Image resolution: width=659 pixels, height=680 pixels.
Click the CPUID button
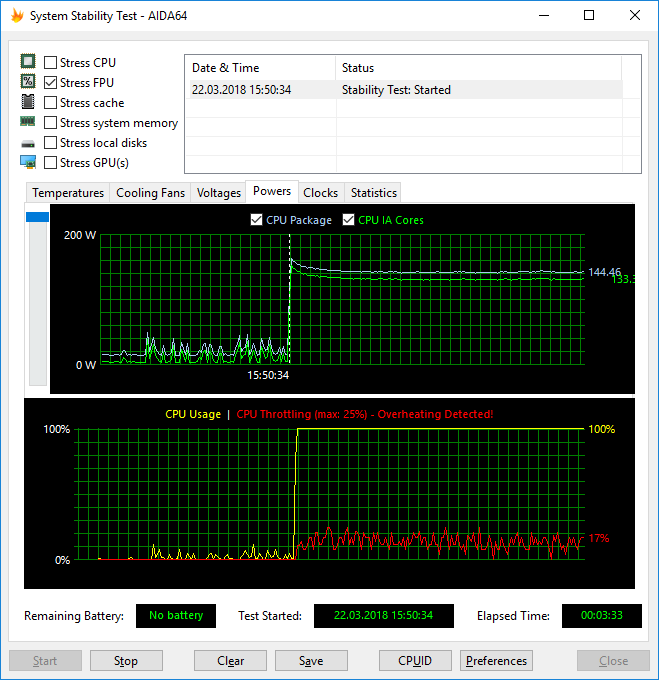[x=415, y=660]
